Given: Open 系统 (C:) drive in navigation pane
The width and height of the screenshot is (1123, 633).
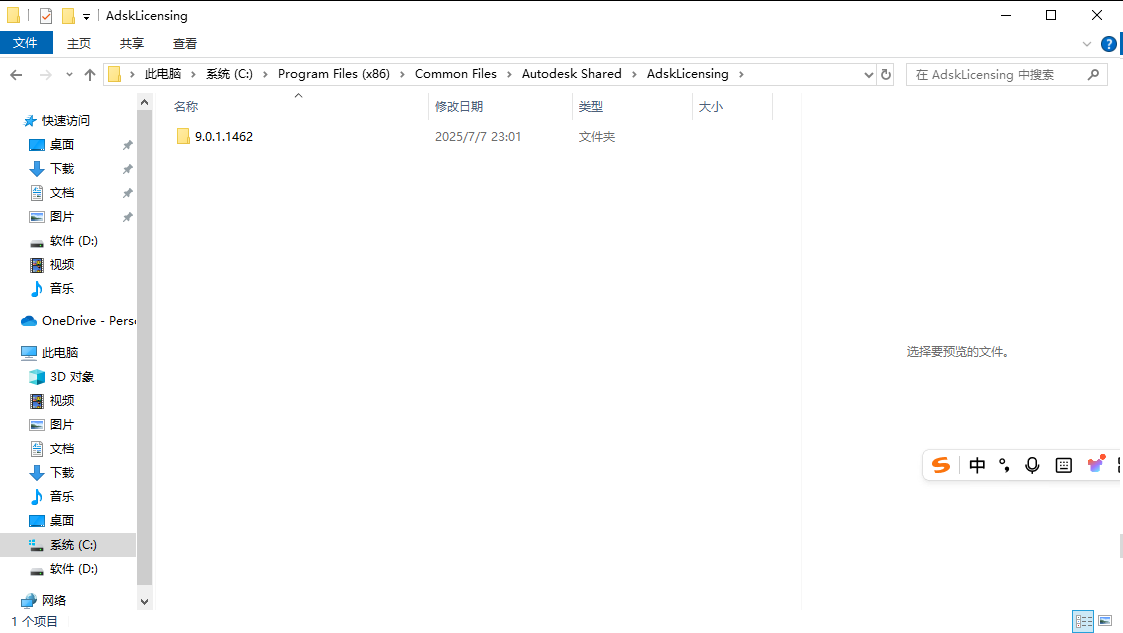Looking at the screenshot, I should 73,545.
